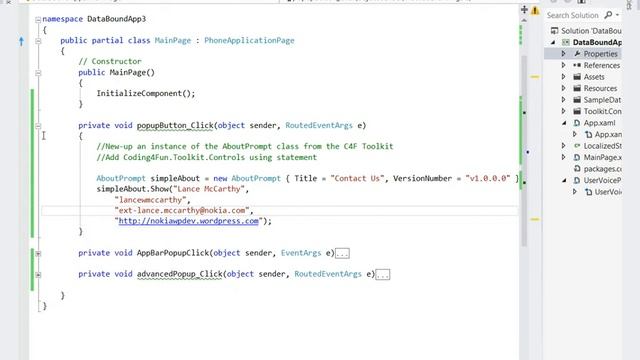Expand the Toolkit.Con folder
Viewport: 640px width, 360px height.
(x=564, y=111)
